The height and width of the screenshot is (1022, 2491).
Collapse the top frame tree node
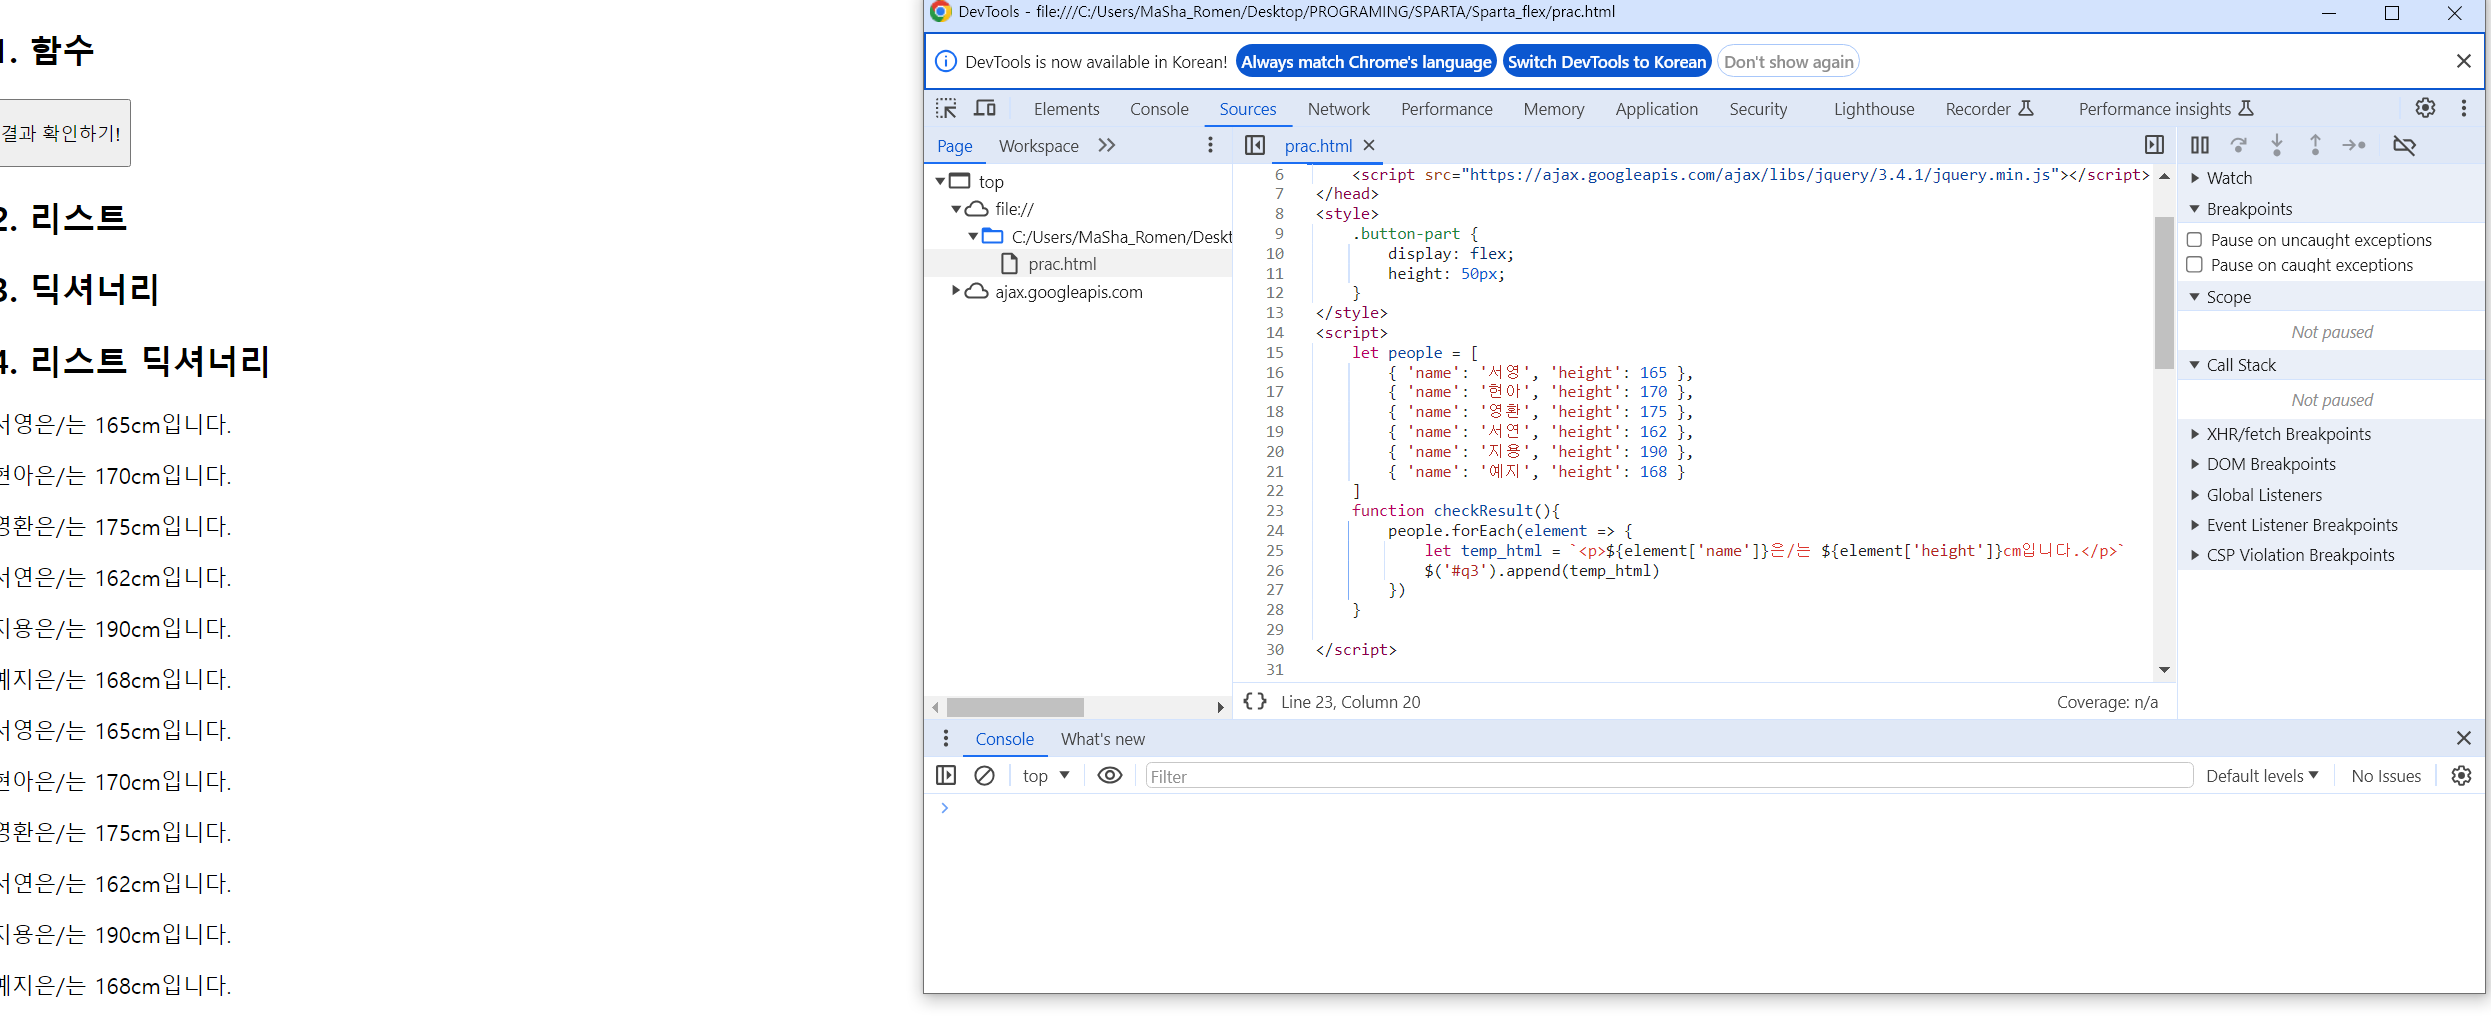[940, 182]
